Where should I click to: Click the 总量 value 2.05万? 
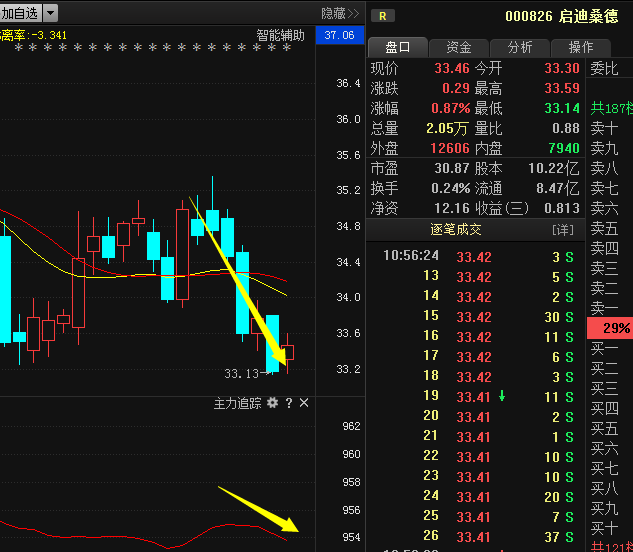point(447,128)
